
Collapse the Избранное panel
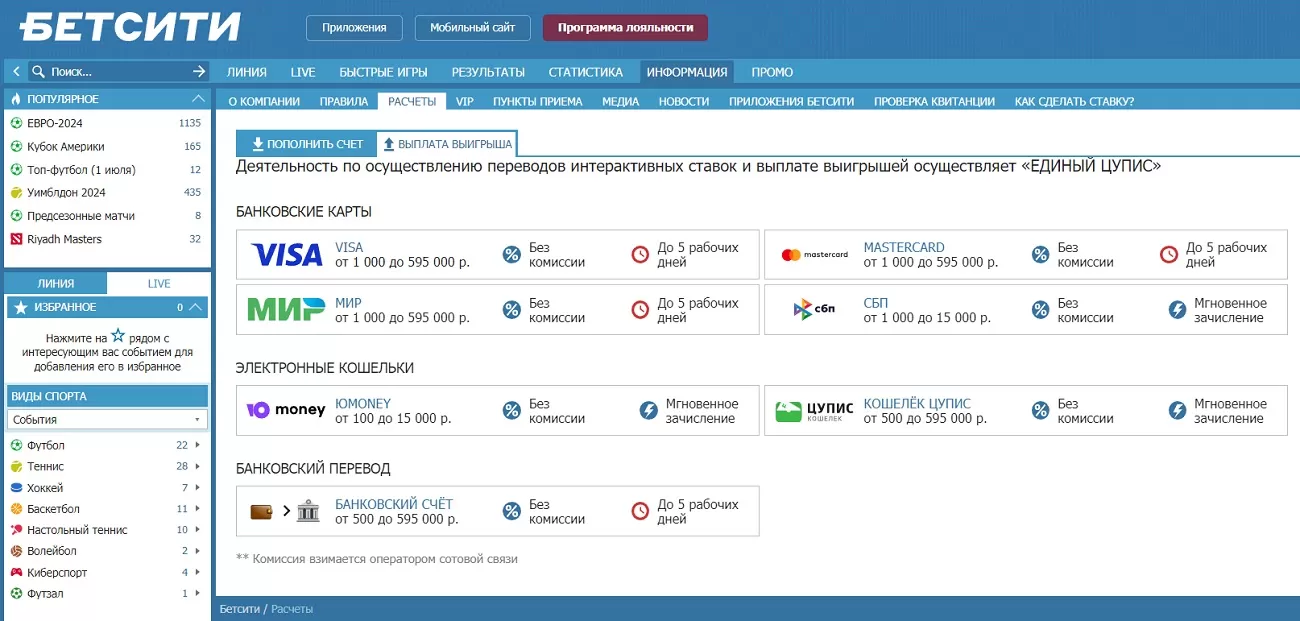click(196, 307)
